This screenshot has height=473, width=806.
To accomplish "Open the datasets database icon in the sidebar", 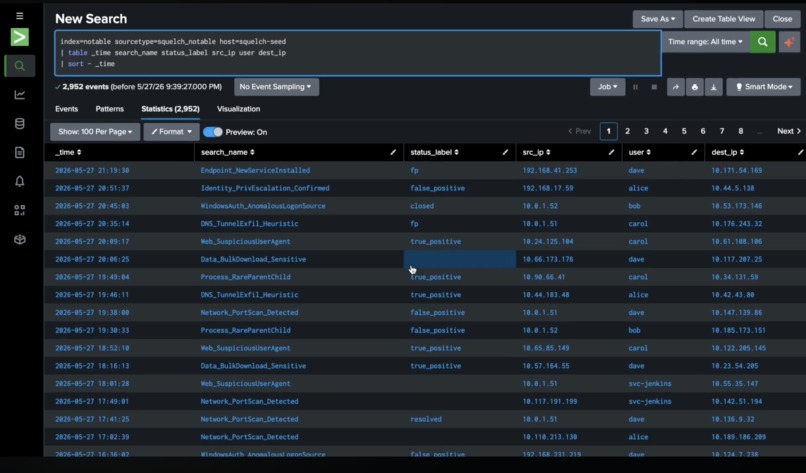I will pos(20,123).
